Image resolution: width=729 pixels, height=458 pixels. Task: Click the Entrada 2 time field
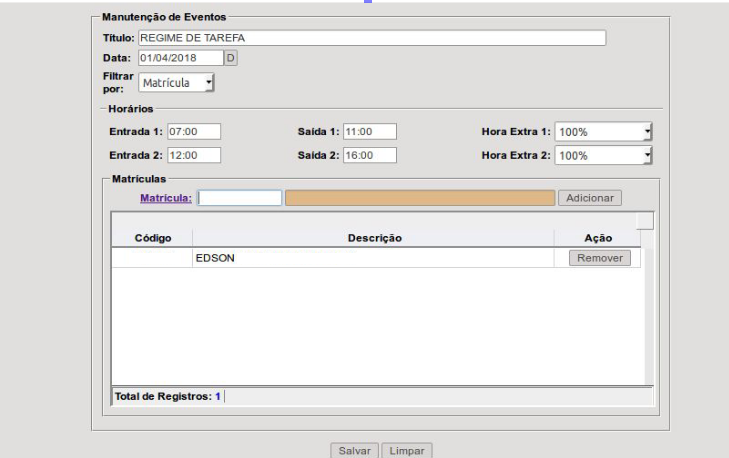194,155
